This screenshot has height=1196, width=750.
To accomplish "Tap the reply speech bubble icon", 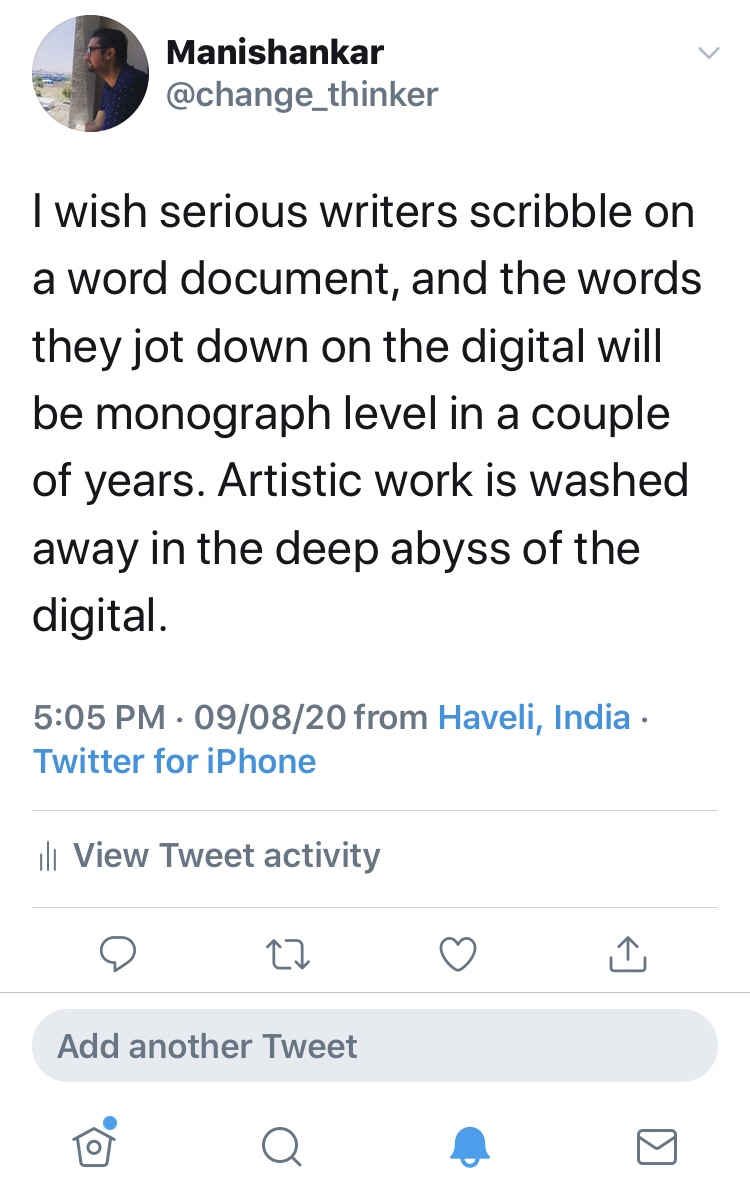I will [118, 954].
